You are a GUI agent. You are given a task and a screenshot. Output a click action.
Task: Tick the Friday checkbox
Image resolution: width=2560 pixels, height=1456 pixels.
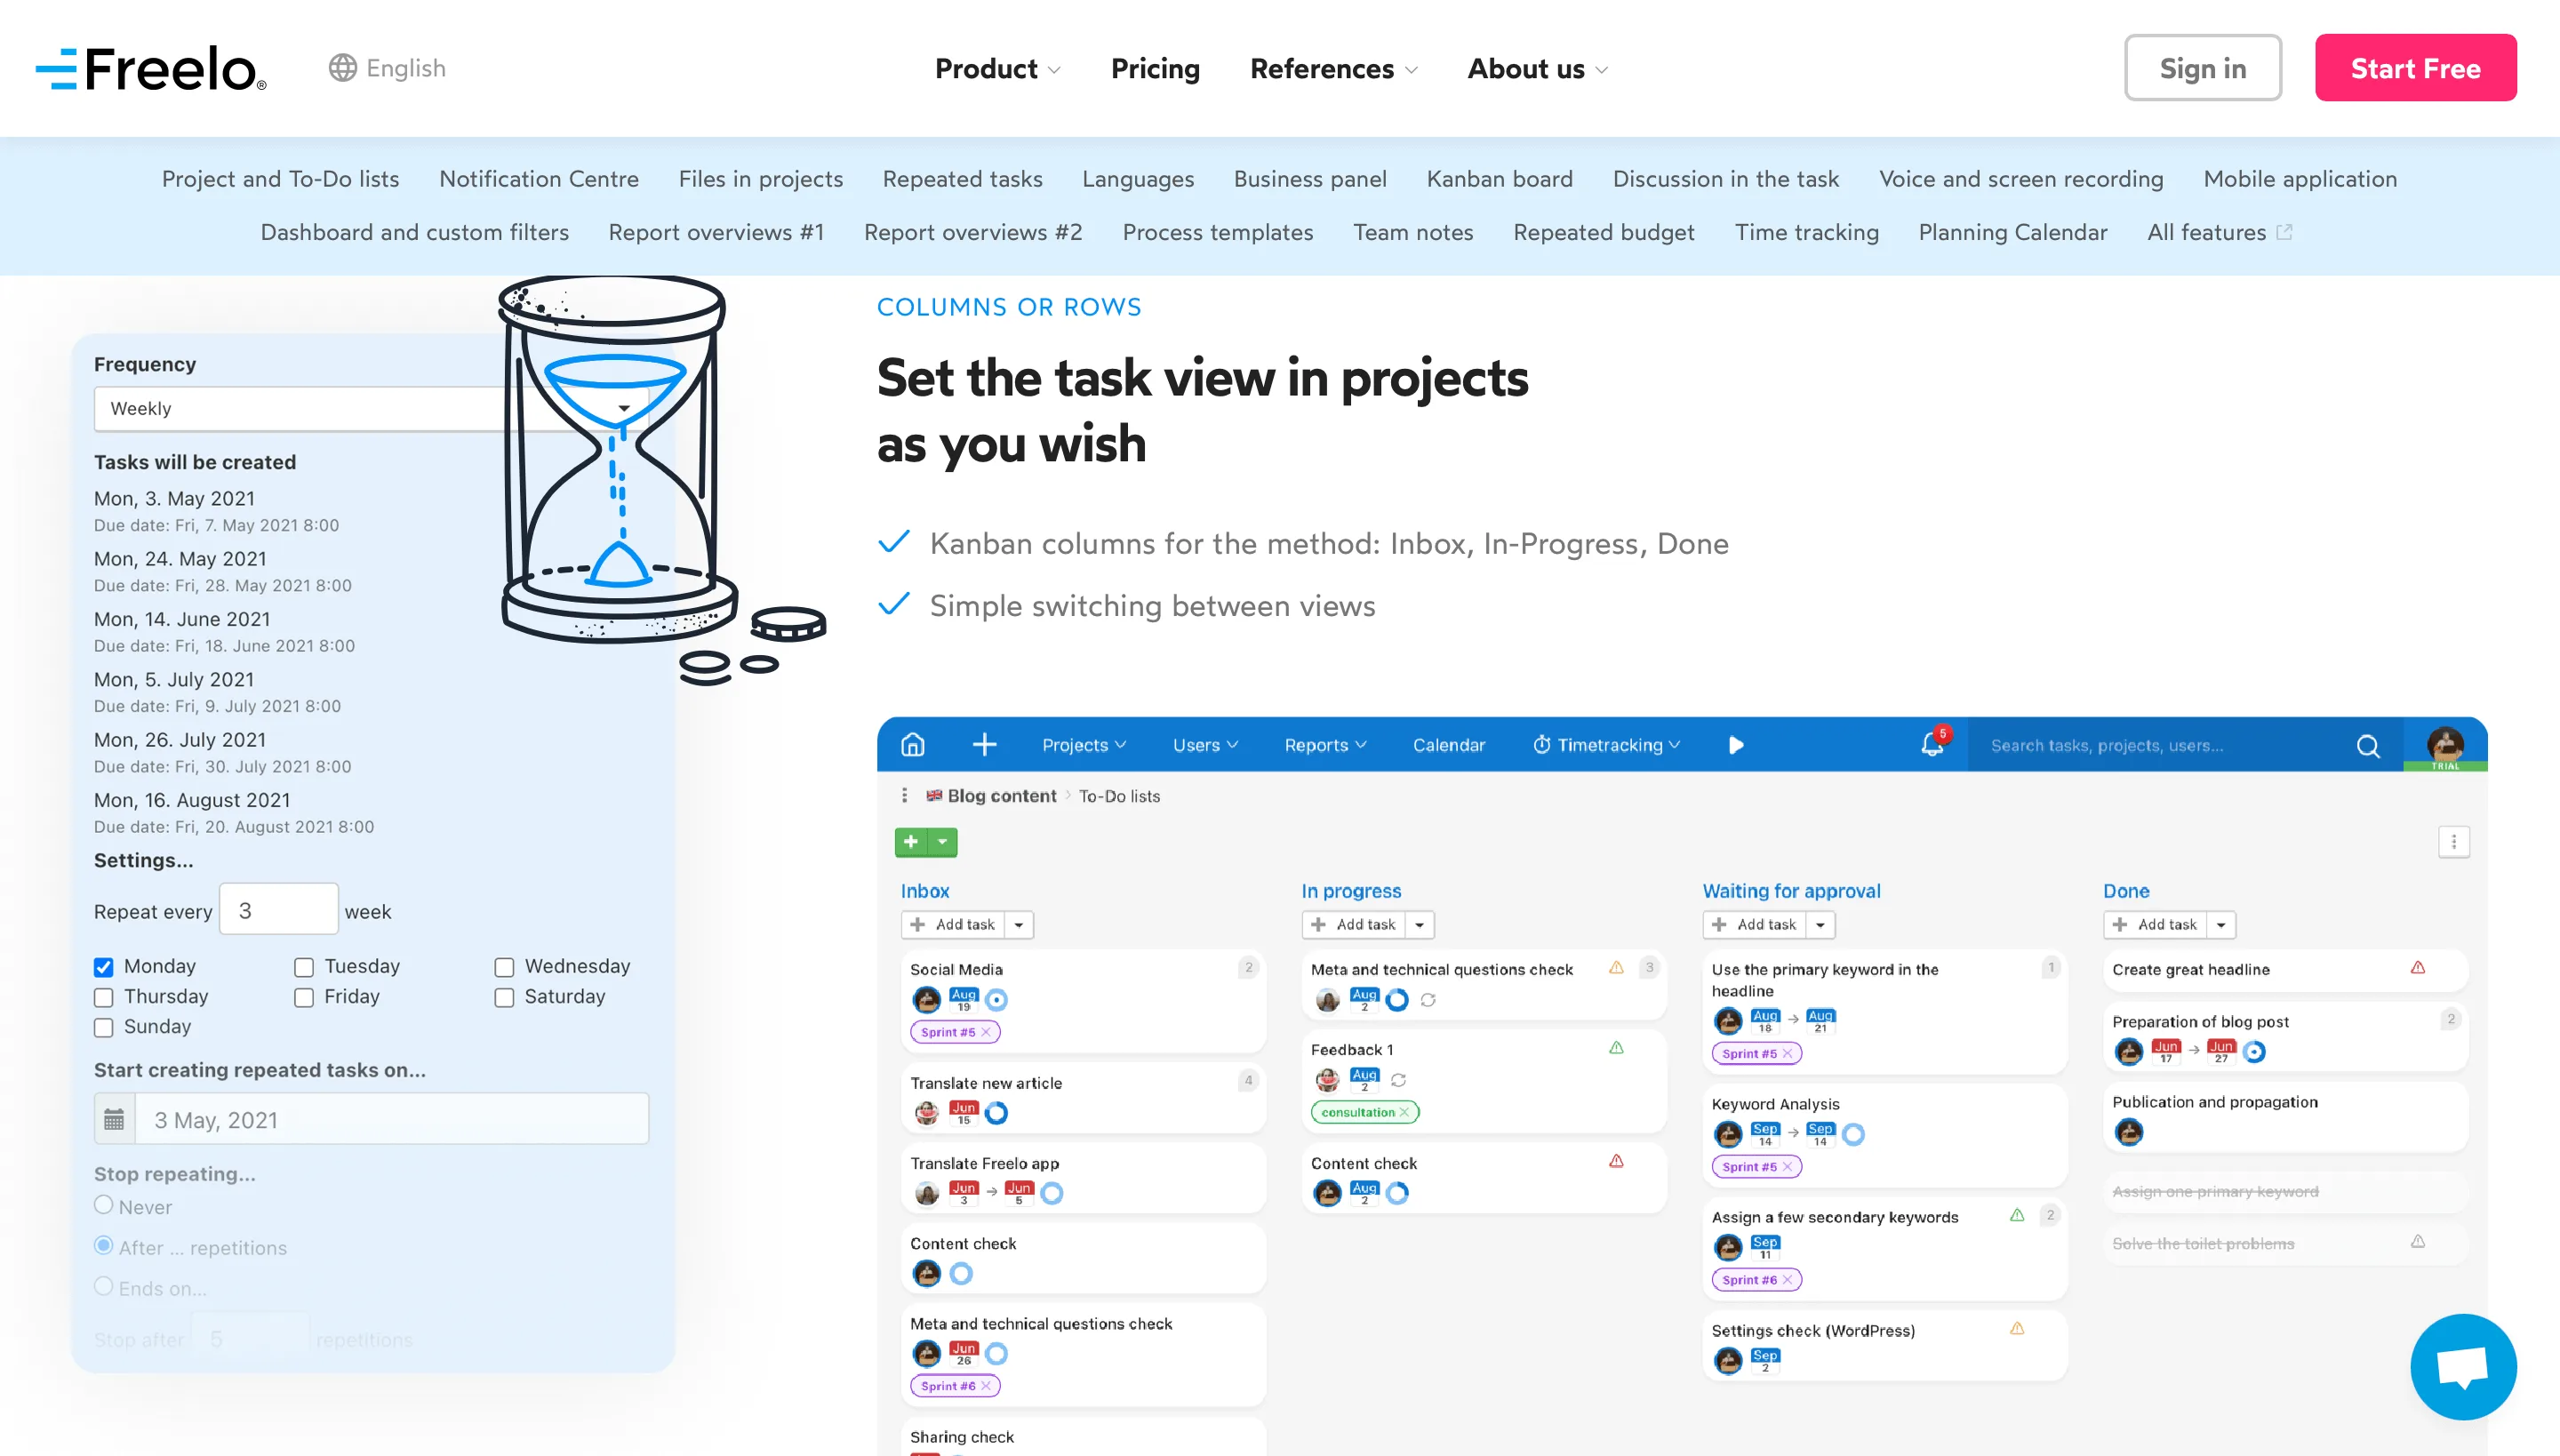click(x=304, y=997)
